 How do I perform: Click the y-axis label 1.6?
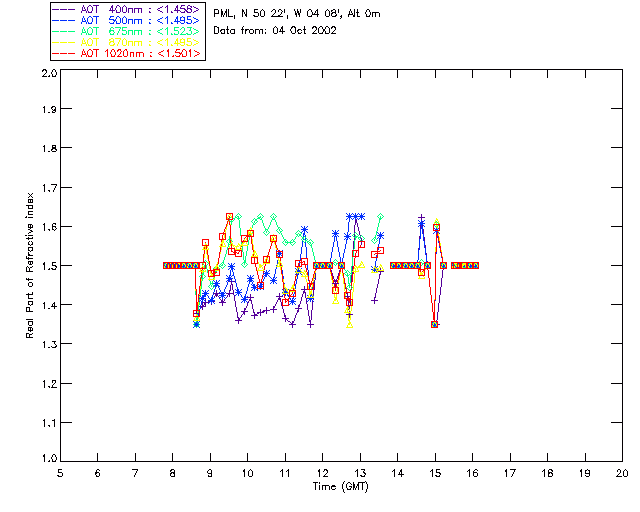pyautogui.click(x=49, y=227)
